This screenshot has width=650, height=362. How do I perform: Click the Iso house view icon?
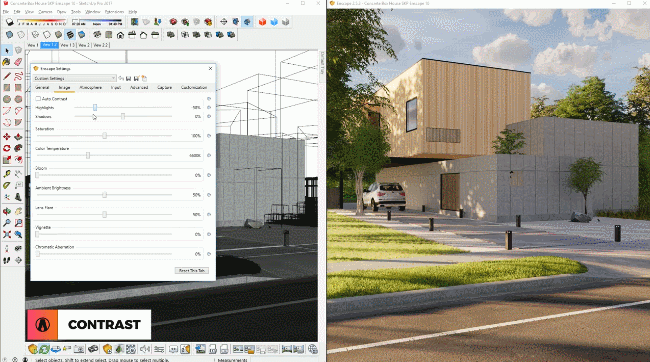point(120,35)
